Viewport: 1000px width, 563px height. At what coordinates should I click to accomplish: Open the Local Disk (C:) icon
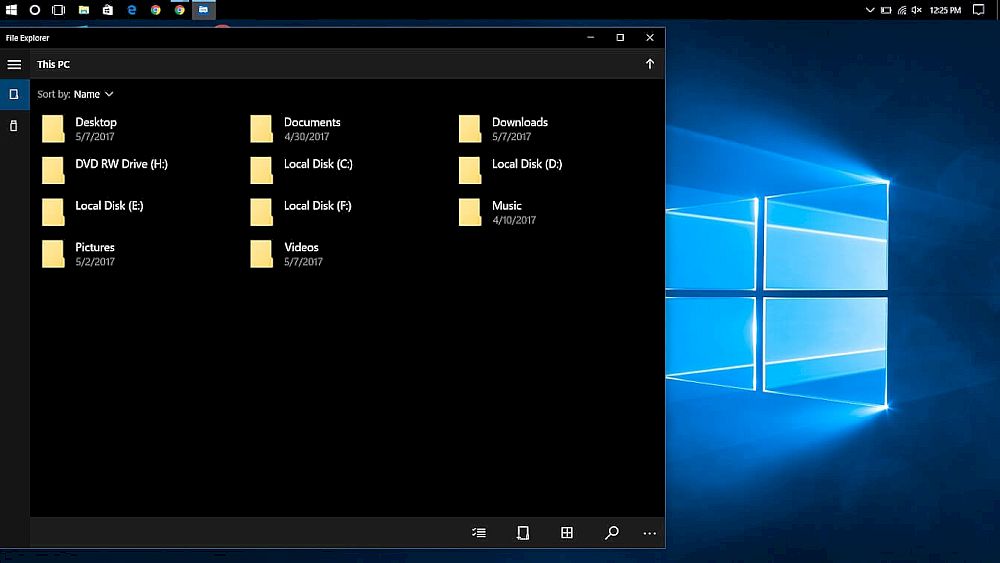(261, 170)
